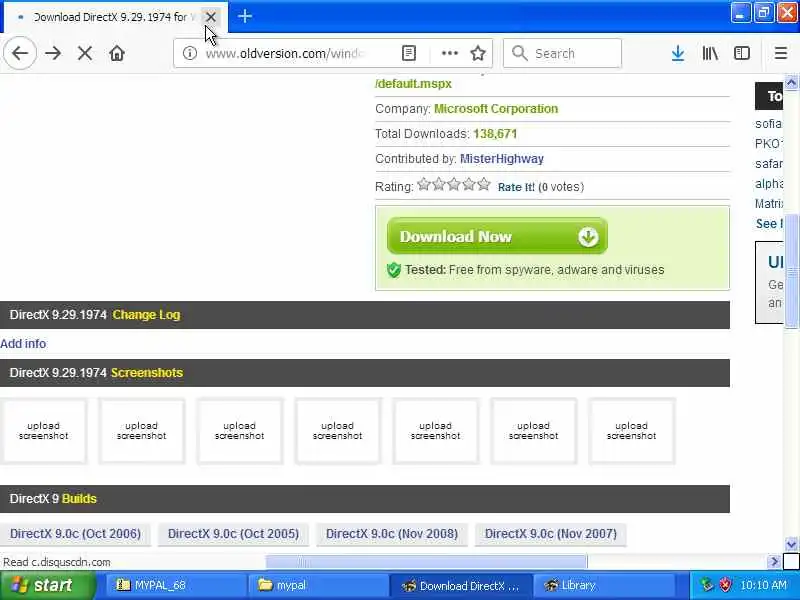800x600 pixels.
Task: Open a new tab with plus button
Action: pos(245,16)
